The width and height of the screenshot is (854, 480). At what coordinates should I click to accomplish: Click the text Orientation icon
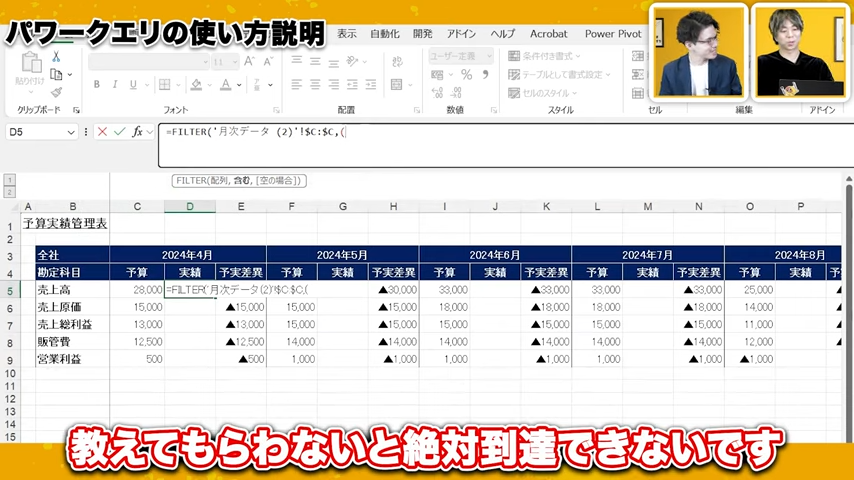pyautogui.click(x=352, y=61)
